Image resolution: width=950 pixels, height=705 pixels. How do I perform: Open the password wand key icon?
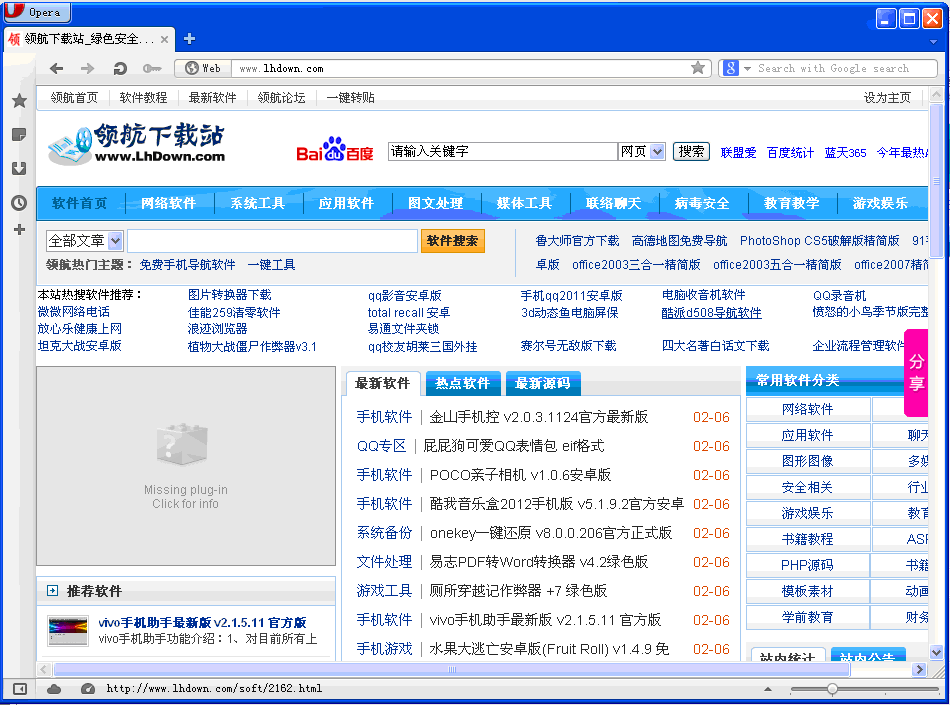151,68
